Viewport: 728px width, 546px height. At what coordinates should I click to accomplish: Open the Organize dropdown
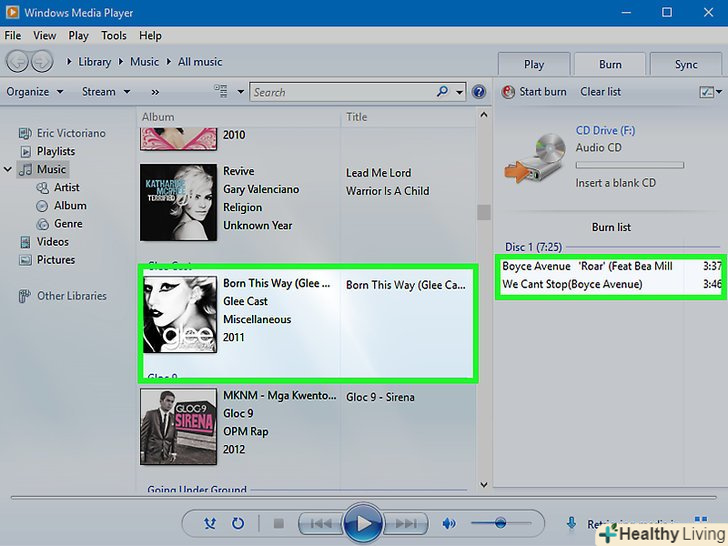coord(35,91)
